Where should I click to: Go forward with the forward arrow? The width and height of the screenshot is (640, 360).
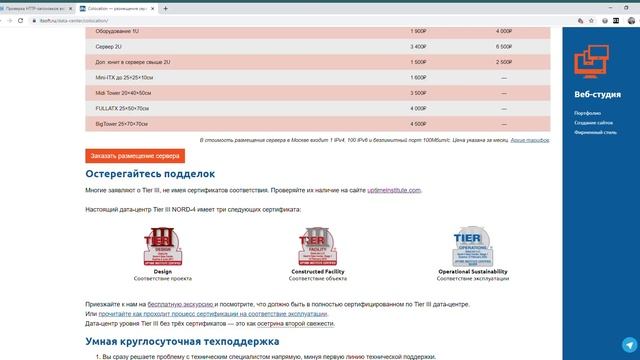click(x=9, y=20)
